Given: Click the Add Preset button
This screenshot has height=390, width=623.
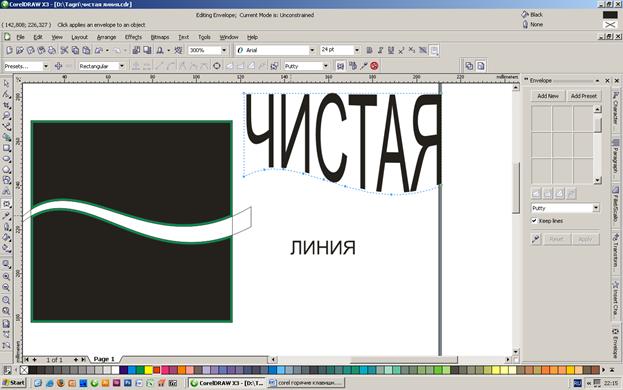Looking at the screenshot, I should [x=583, y=96].
